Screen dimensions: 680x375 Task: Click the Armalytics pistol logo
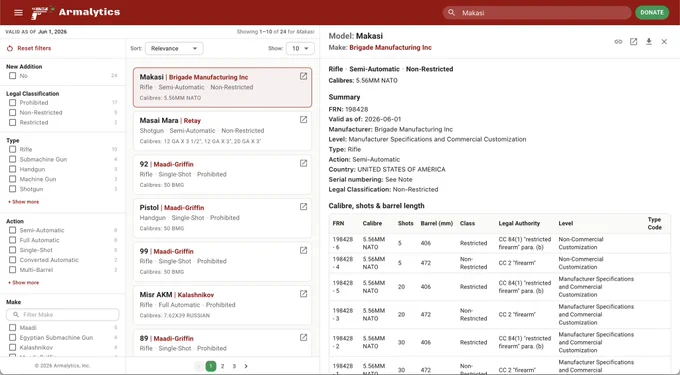[x=42, y=13]
